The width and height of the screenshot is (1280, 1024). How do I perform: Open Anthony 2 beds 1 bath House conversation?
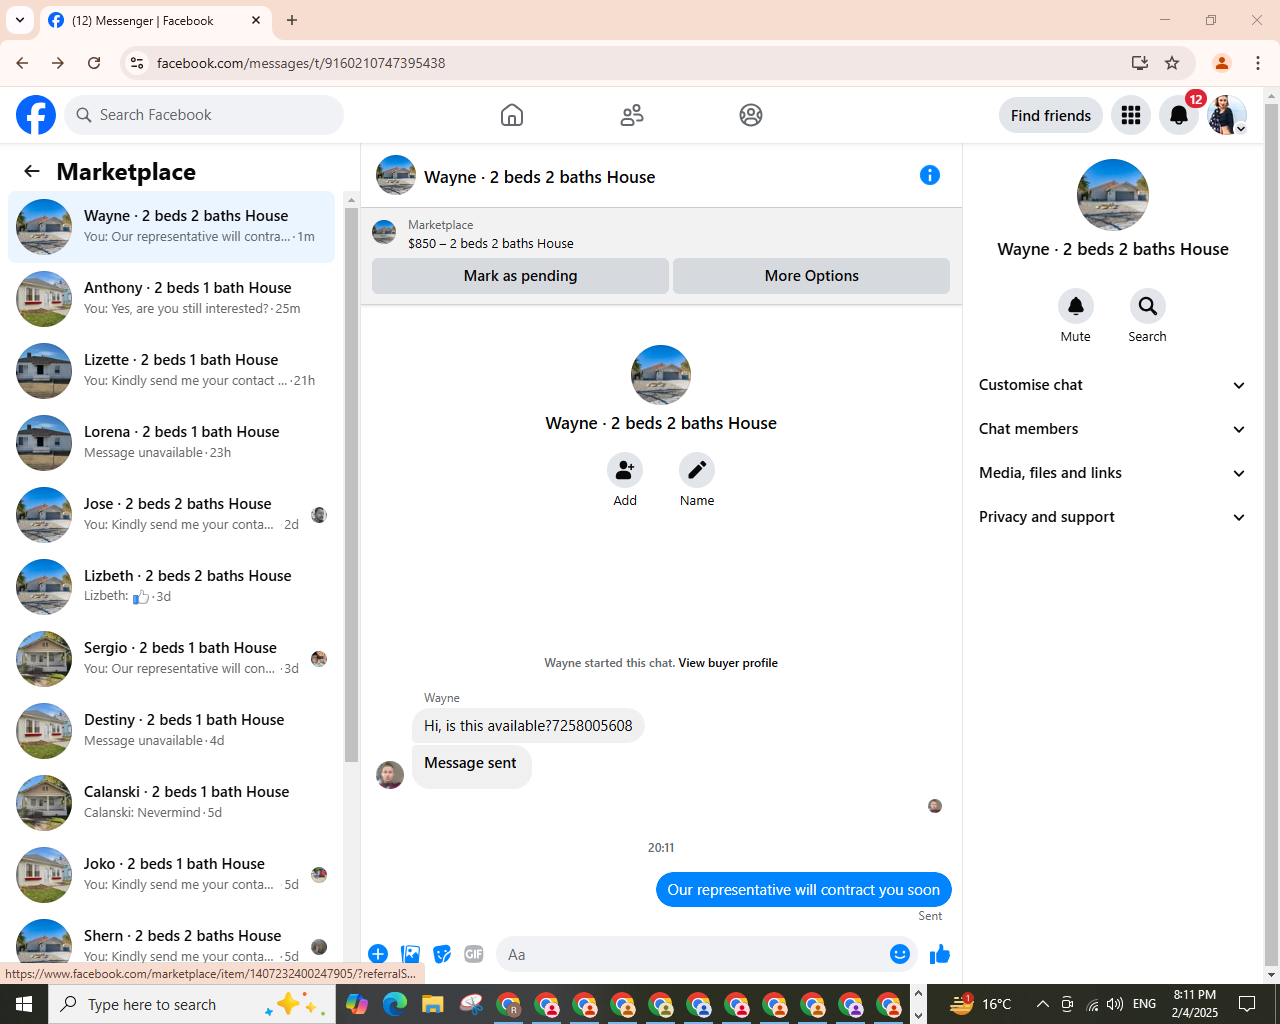[172, 299]
